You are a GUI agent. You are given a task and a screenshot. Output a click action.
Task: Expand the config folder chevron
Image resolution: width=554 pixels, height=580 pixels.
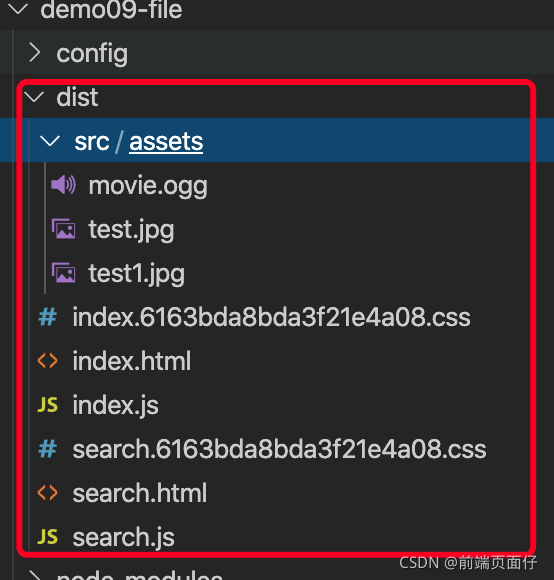pos(35,53)
